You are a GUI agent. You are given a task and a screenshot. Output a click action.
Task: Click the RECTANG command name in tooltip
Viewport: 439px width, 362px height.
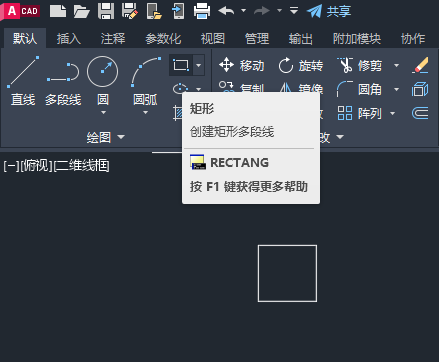[240, 163]
